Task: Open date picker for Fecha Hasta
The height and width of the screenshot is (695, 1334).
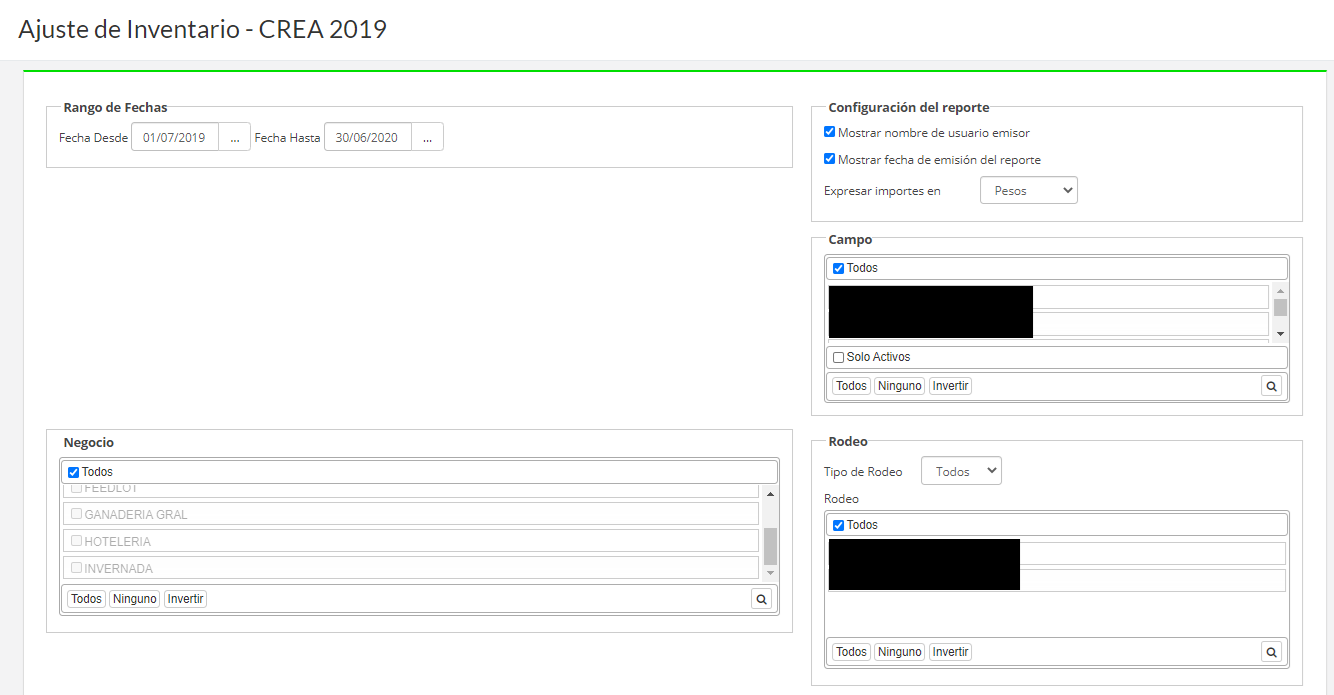Action: coord(427,138)
